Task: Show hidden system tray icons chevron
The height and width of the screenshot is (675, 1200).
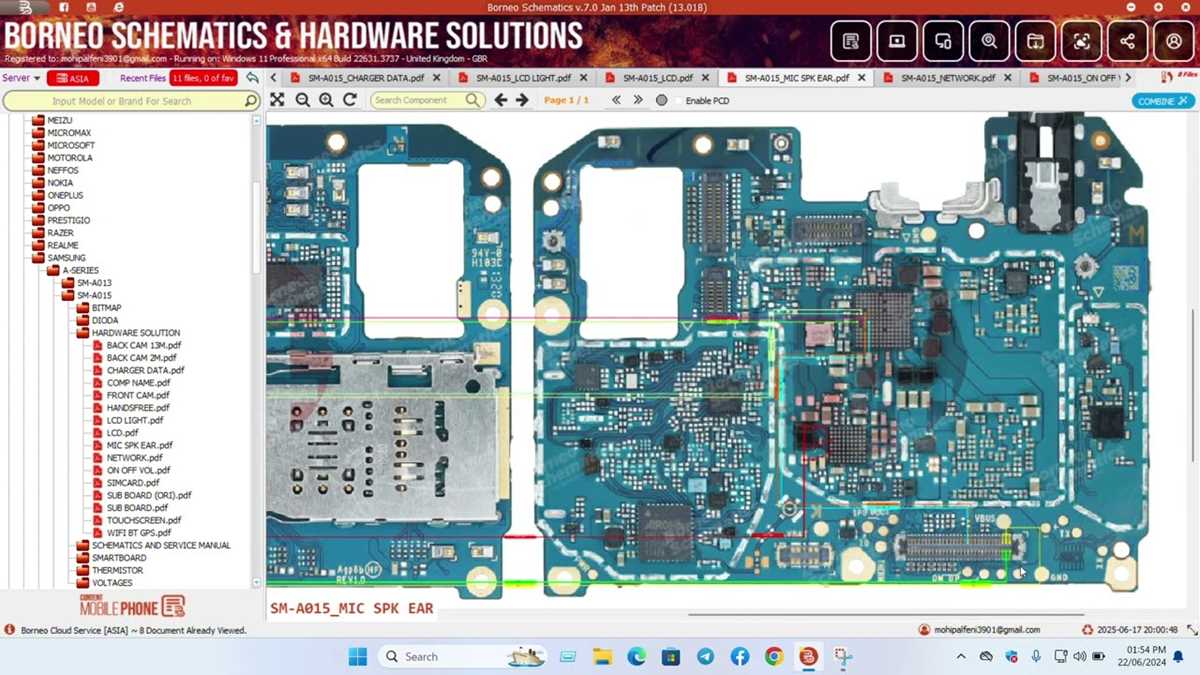Action: coord(961,657)
